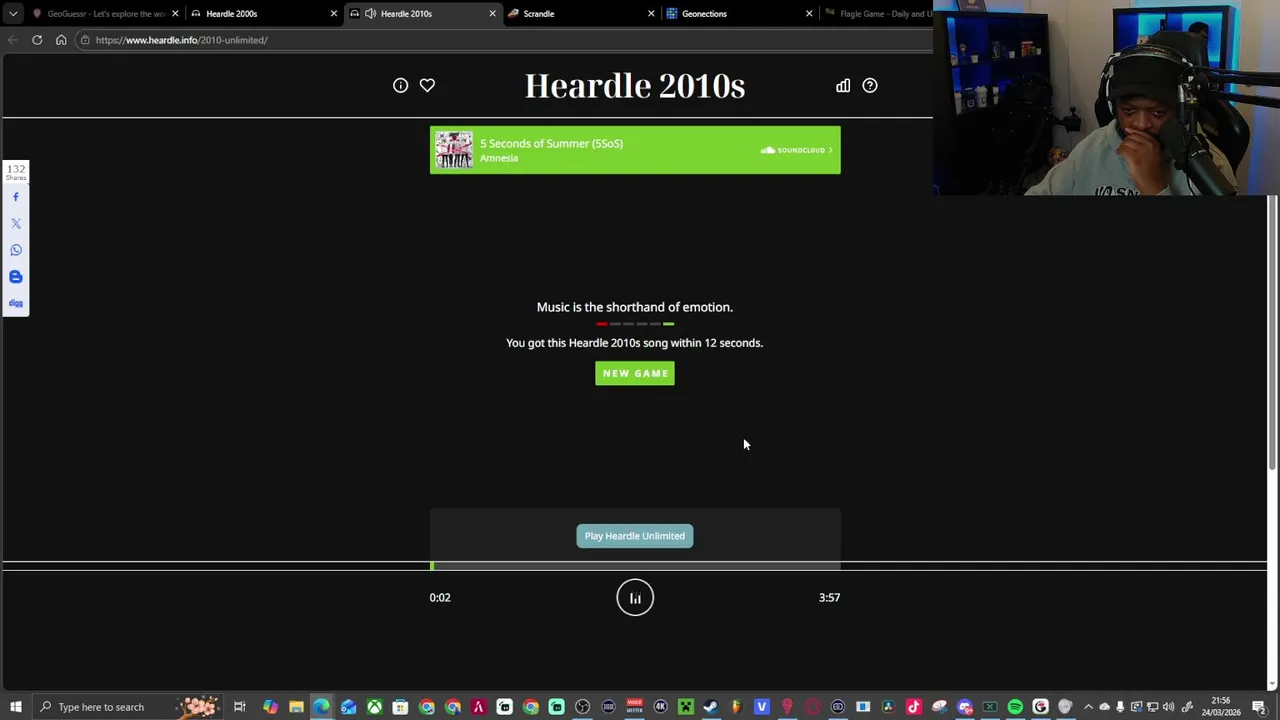This screenshot has height=720, width=1280.
Task: Open OBS Studio from the taskbar
Action: click(x=582, y=707)
